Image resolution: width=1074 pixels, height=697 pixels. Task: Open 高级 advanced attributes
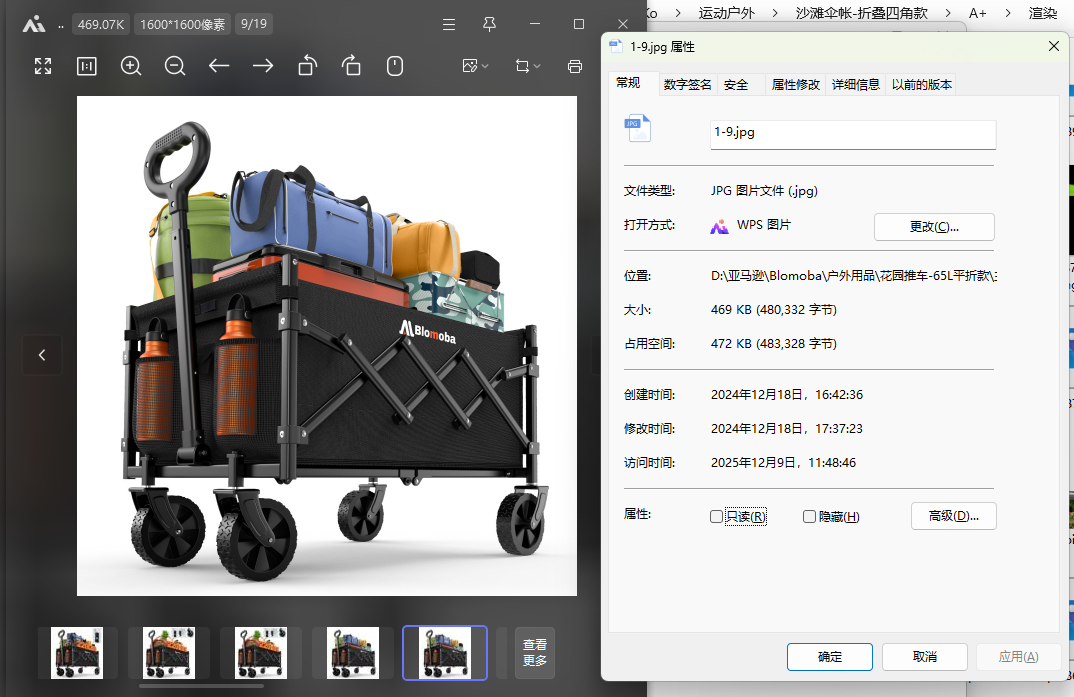tap(953, 516)
